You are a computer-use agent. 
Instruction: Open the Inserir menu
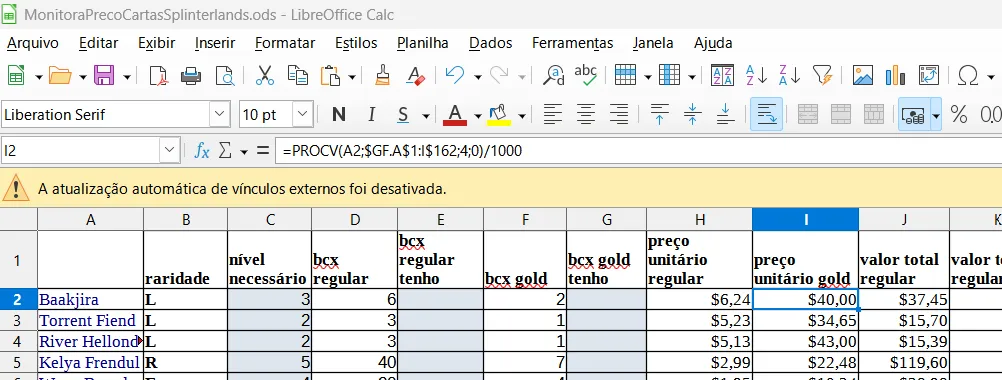click(215, 43)
